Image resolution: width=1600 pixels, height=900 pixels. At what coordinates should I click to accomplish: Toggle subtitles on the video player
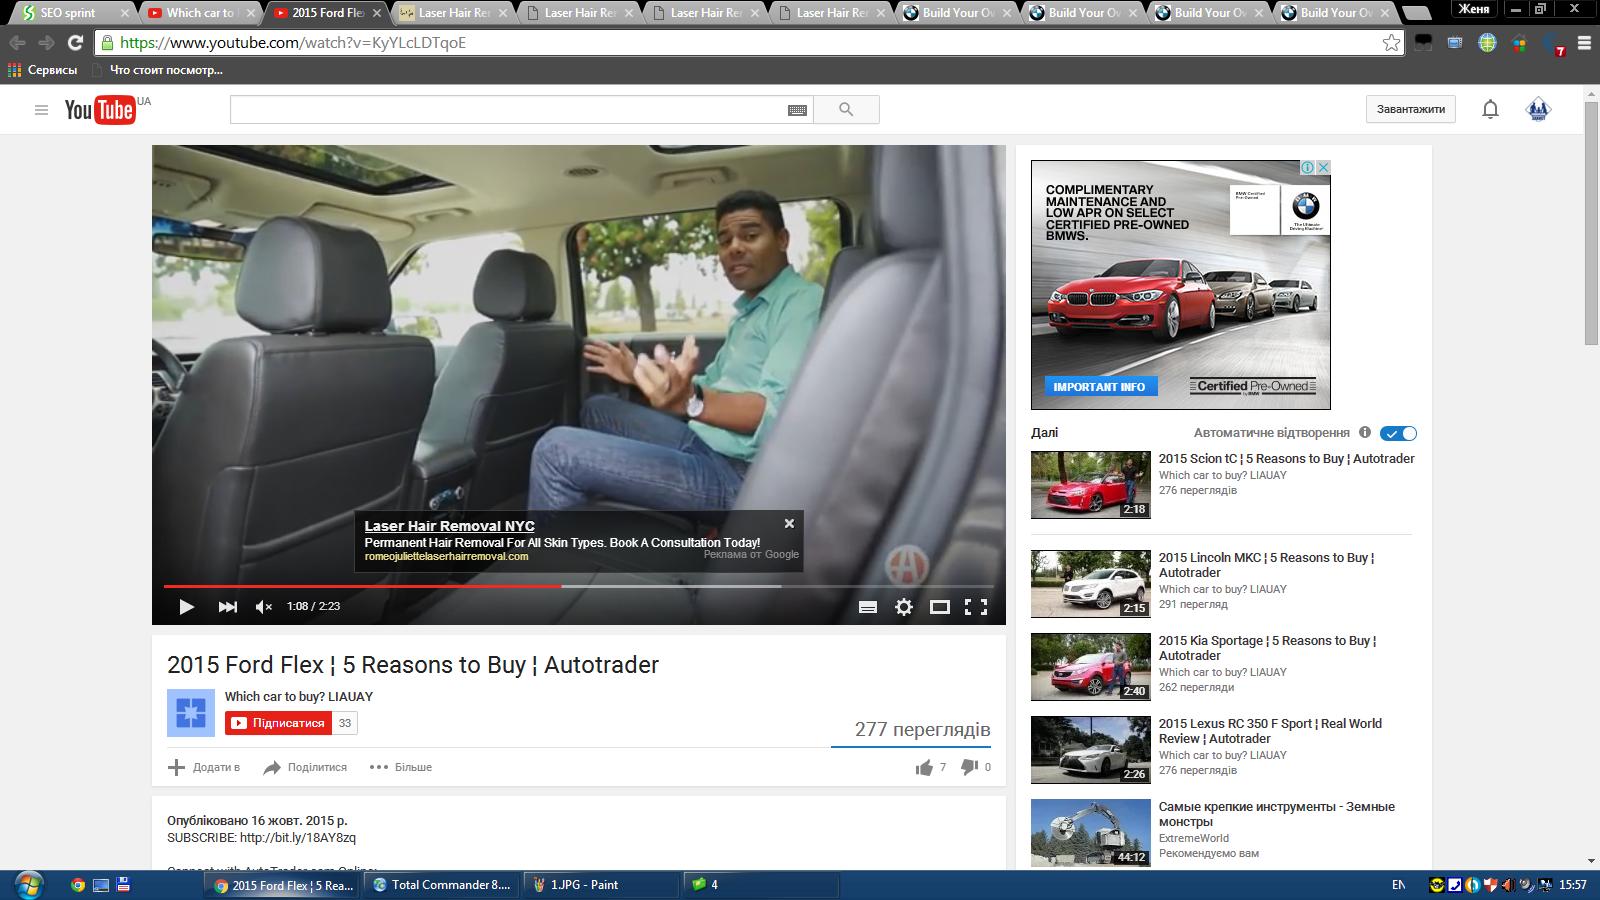tap(868, 607)
